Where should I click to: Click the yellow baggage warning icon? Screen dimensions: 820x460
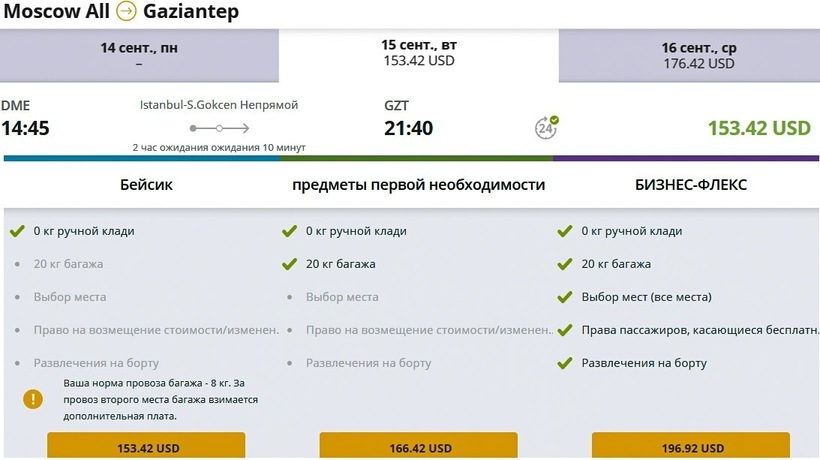click(x=34, y=398)
